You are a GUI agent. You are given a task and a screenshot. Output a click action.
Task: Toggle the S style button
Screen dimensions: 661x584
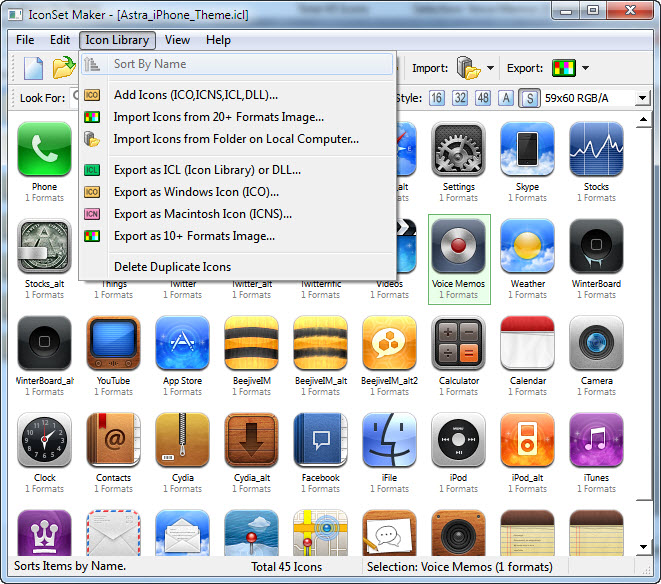point(529,98)
